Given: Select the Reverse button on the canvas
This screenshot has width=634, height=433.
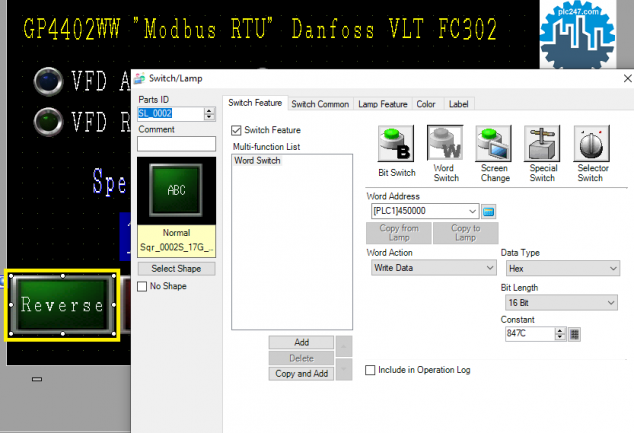Looking at the screenshot, I should tap(62, 305).
